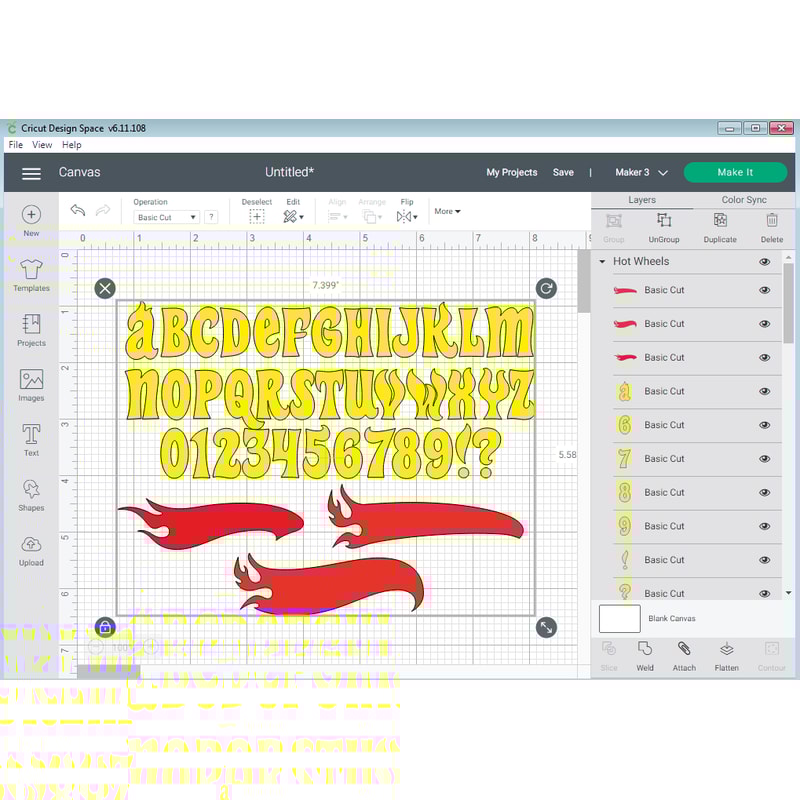Open the Templates panel

point(31,273)
